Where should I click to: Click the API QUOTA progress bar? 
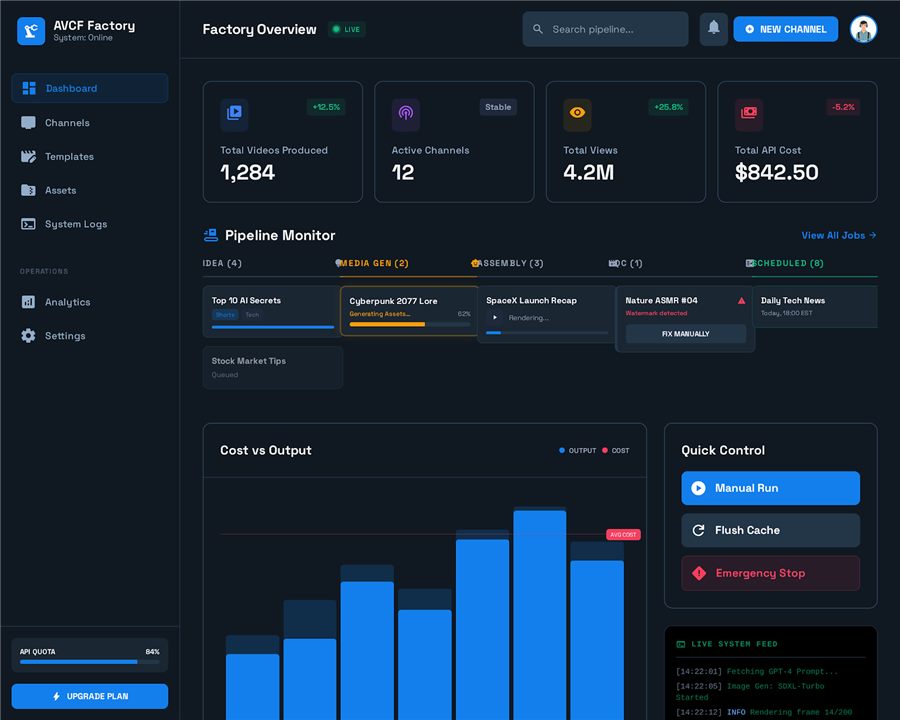pos(90,662)
